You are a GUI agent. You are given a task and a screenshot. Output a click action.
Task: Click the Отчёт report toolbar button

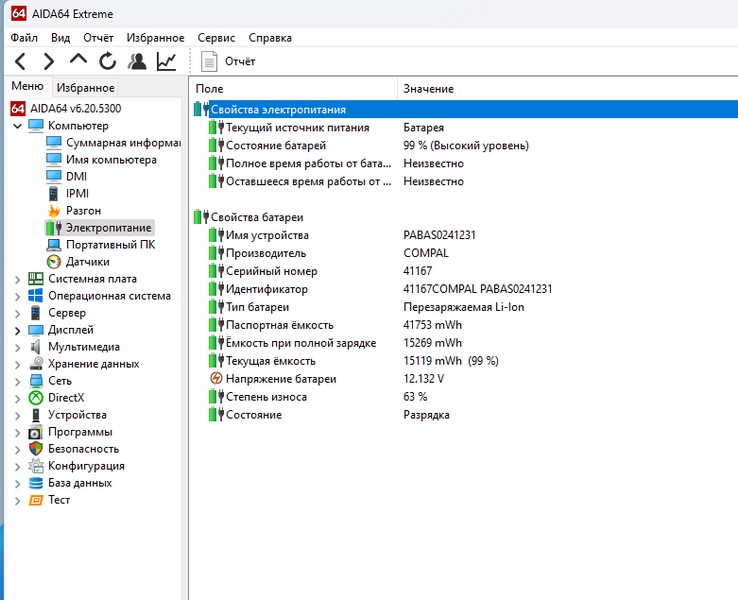[229, 62]
